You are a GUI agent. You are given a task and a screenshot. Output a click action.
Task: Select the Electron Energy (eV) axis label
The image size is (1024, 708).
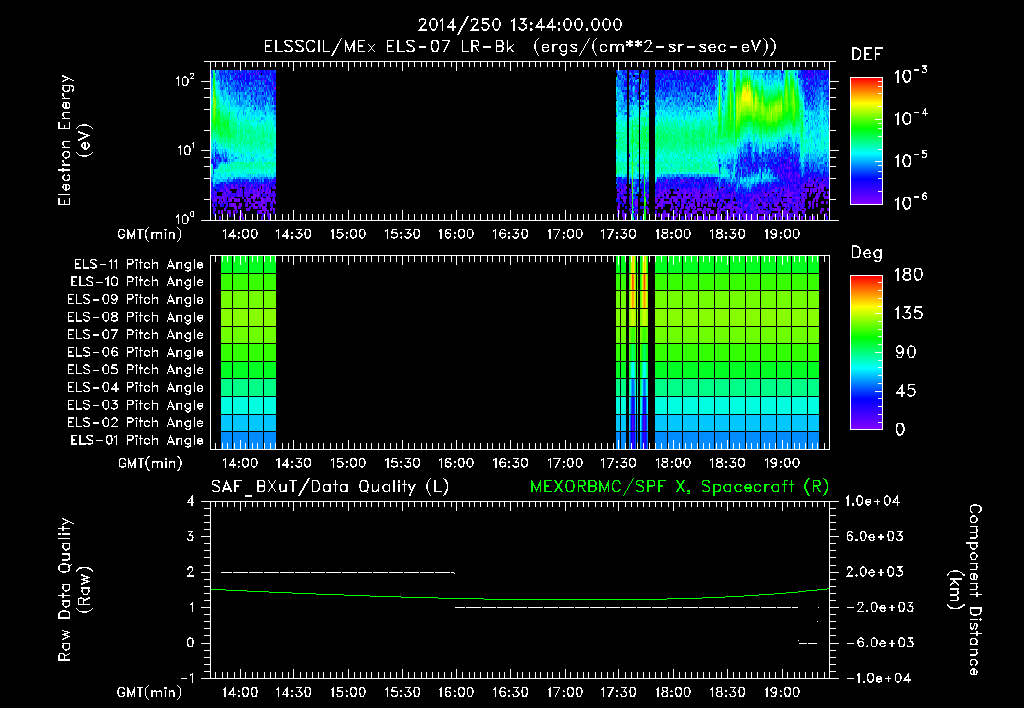click(74, 140)
